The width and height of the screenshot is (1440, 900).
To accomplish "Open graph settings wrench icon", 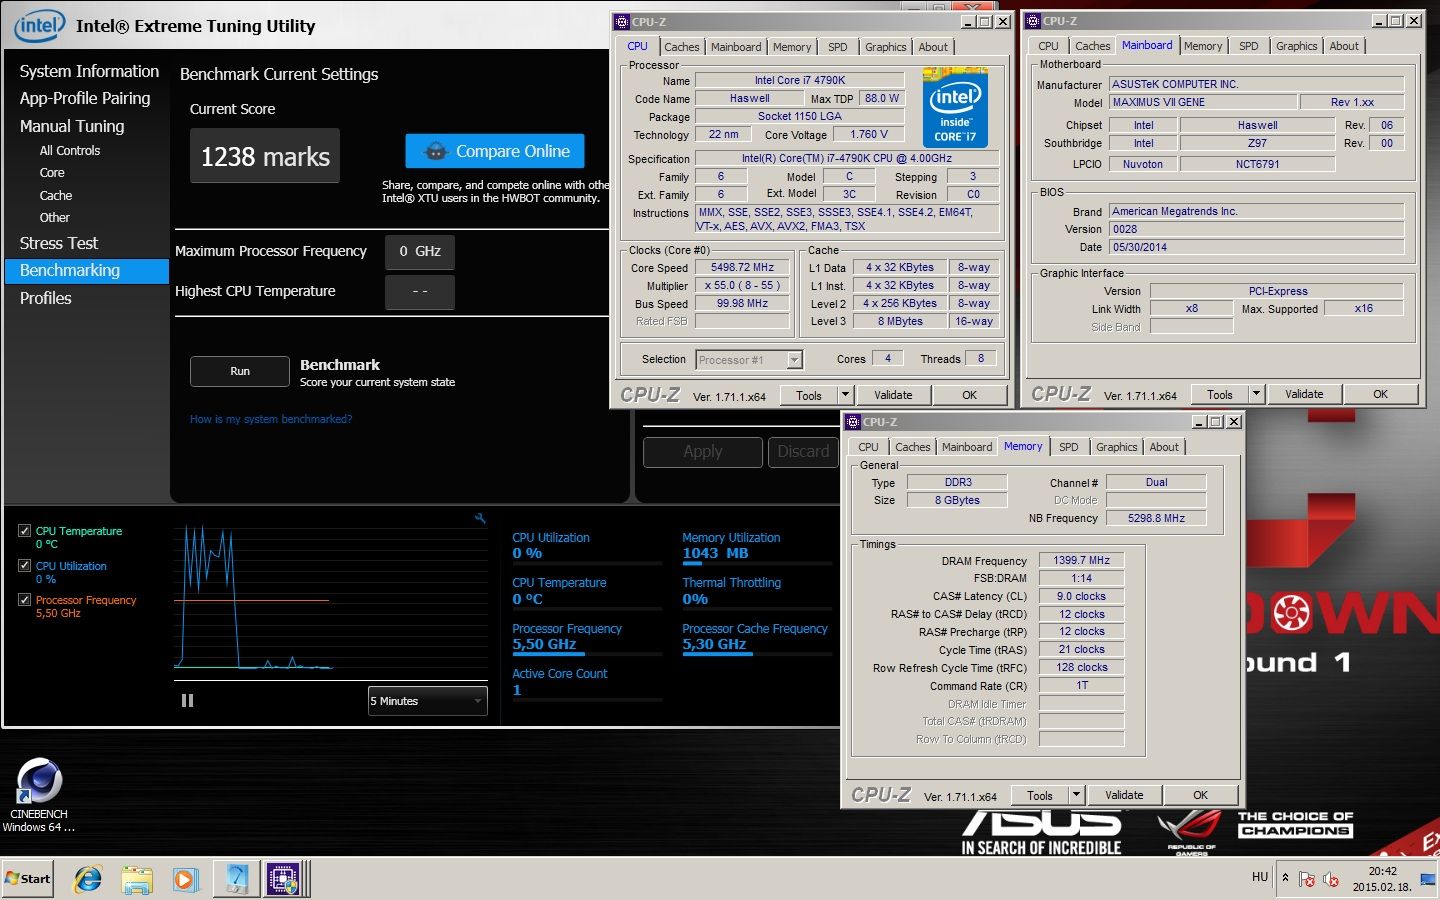I will (480, 518).
